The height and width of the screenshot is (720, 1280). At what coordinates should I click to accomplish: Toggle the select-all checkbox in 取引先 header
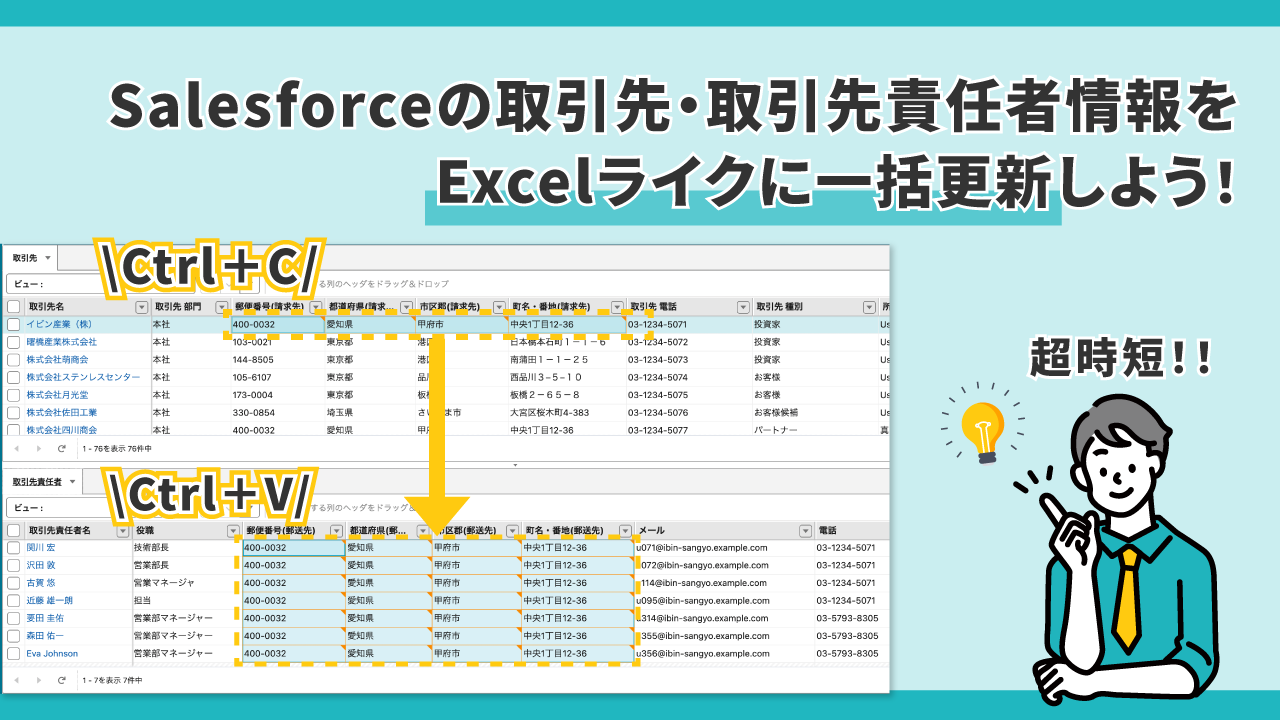click(x=14, y=307)
